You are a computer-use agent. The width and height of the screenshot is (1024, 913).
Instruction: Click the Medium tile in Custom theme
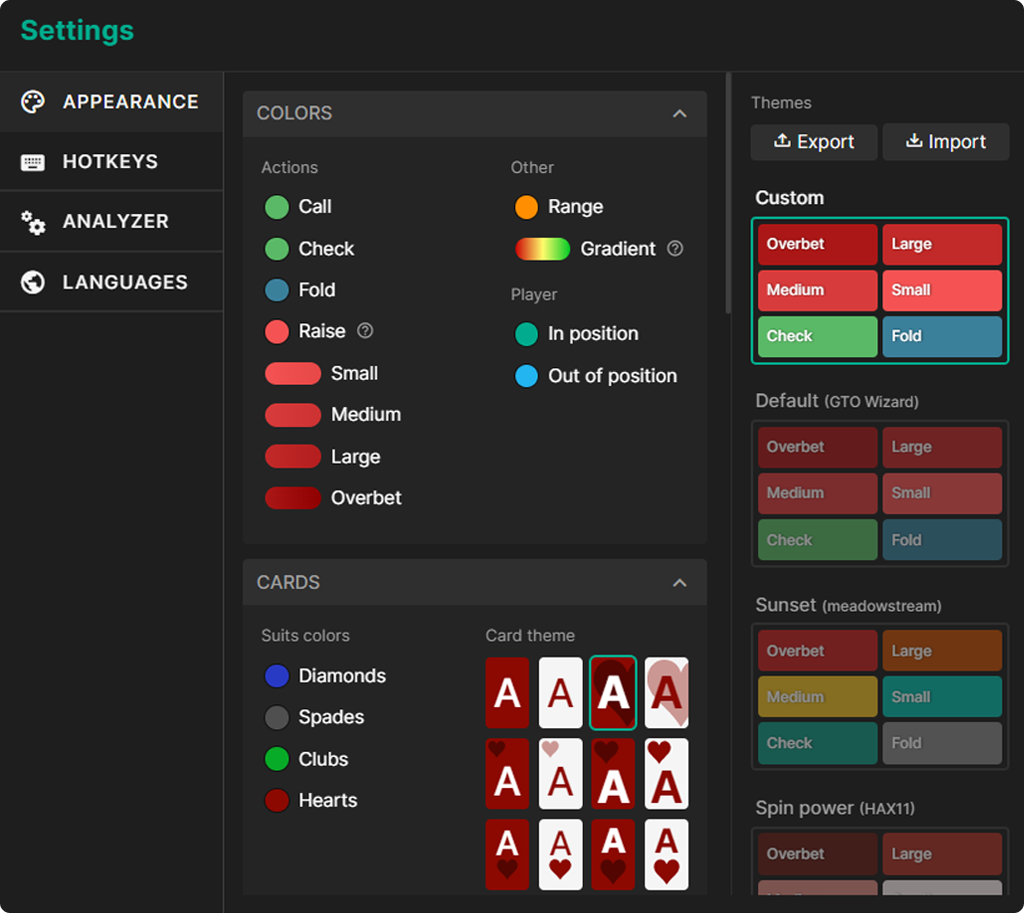coord(818,290)
